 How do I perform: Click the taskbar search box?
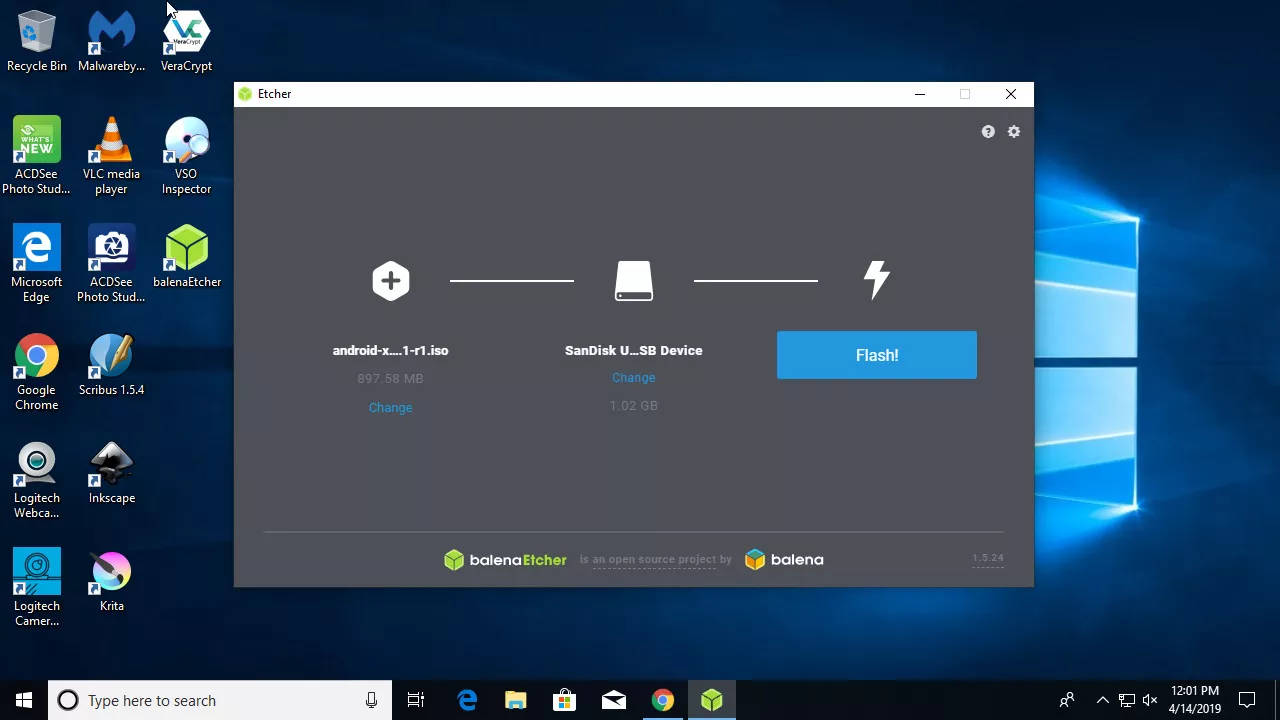point(219,700)
